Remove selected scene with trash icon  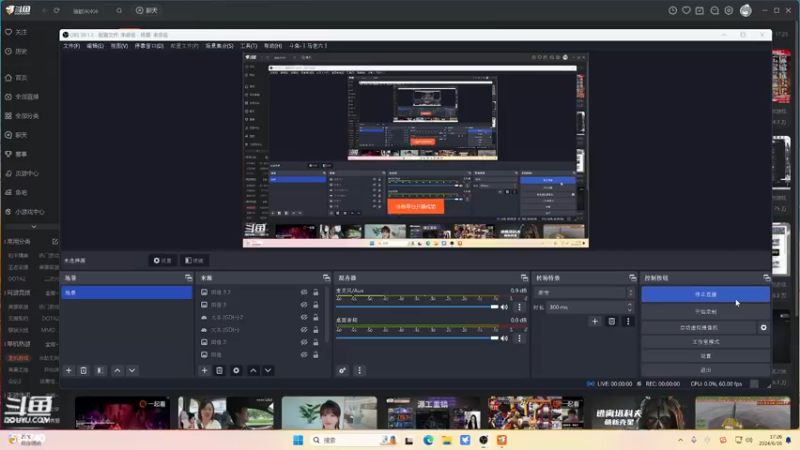point(84,370)
